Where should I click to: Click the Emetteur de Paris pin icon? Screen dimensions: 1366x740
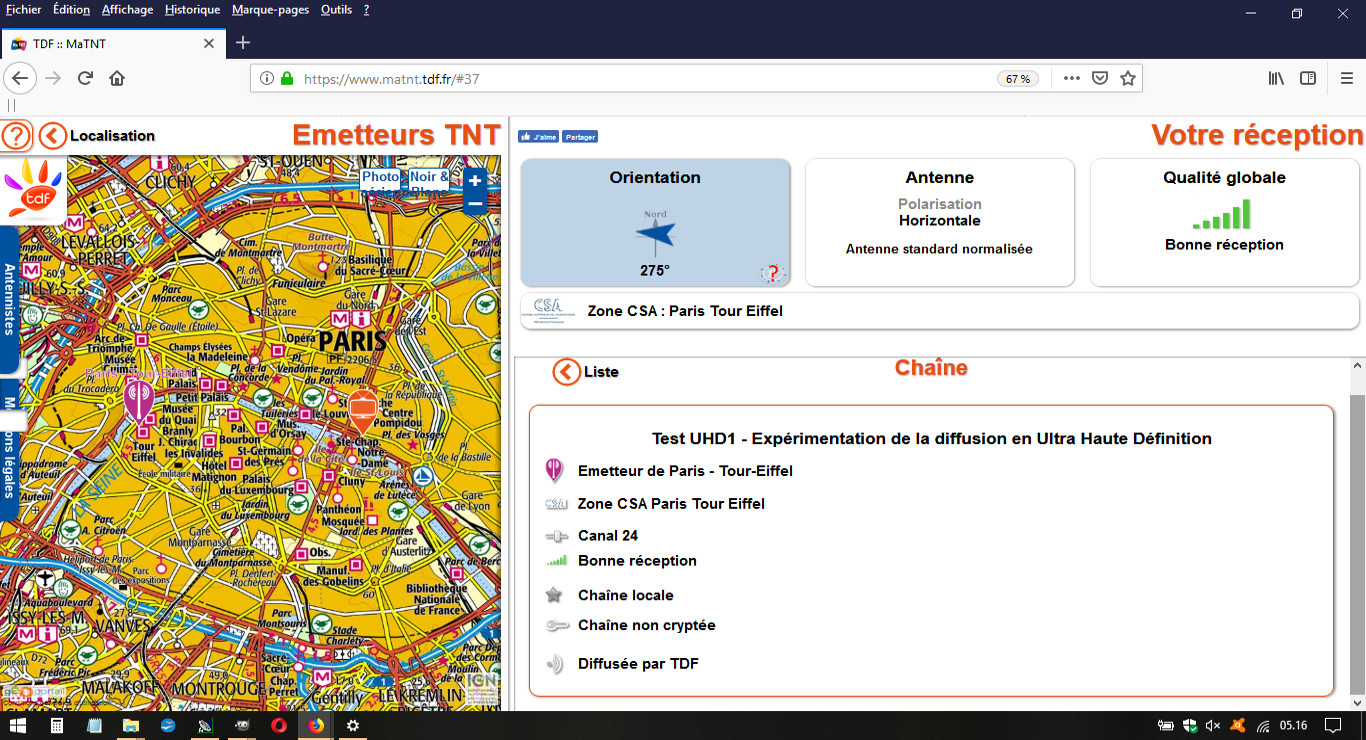click(554, 470)
